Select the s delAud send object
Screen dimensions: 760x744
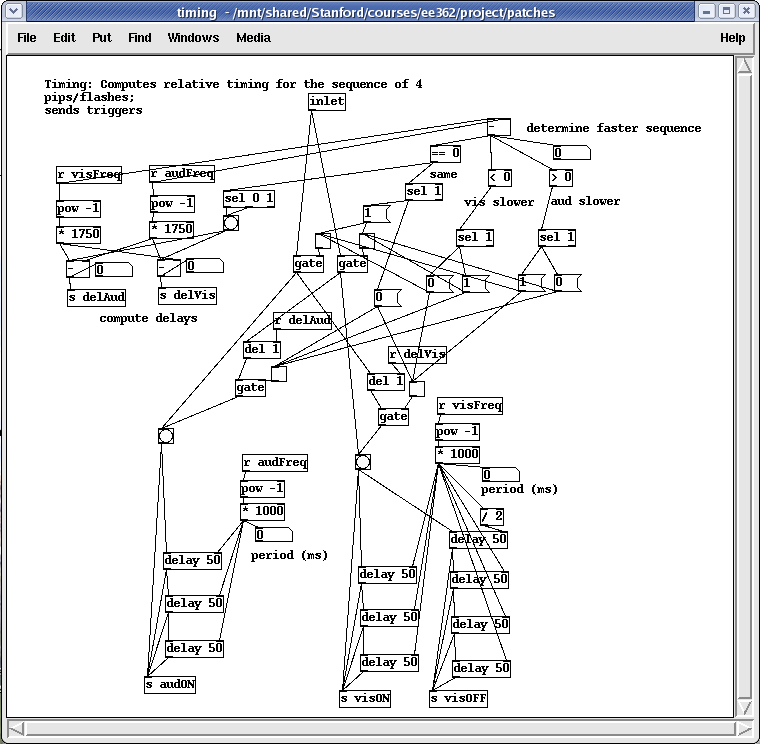[96, 297]
